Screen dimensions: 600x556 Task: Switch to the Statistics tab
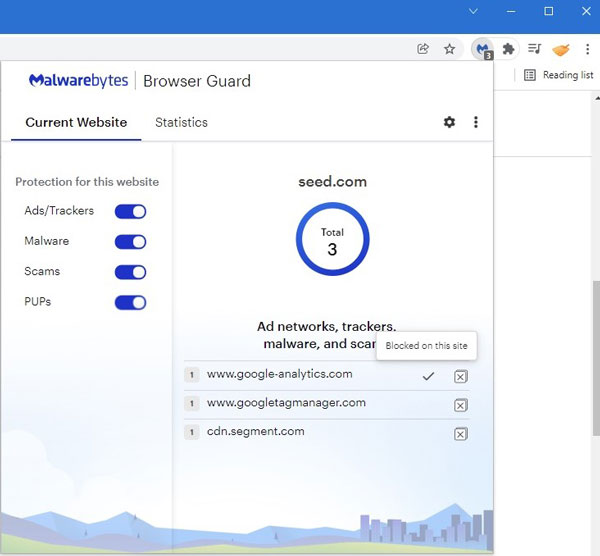(x=181, y=122)
